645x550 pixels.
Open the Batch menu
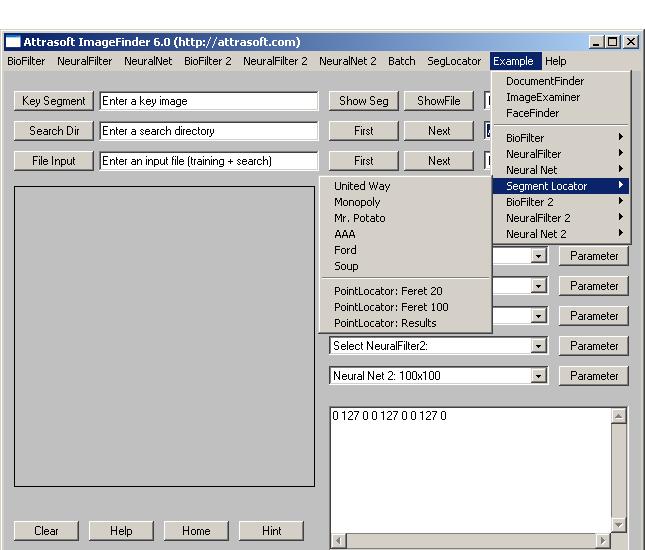click(x=401, y=61)
